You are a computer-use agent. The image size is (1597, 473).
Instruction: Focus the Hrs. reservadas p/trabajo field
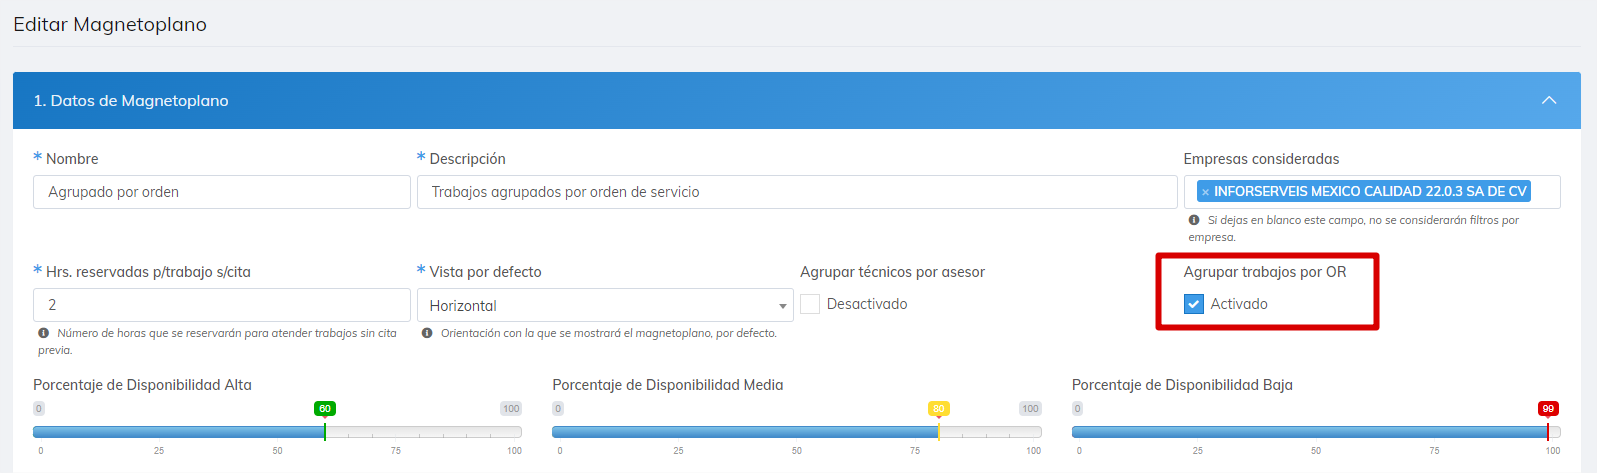[x=221, y=305]
